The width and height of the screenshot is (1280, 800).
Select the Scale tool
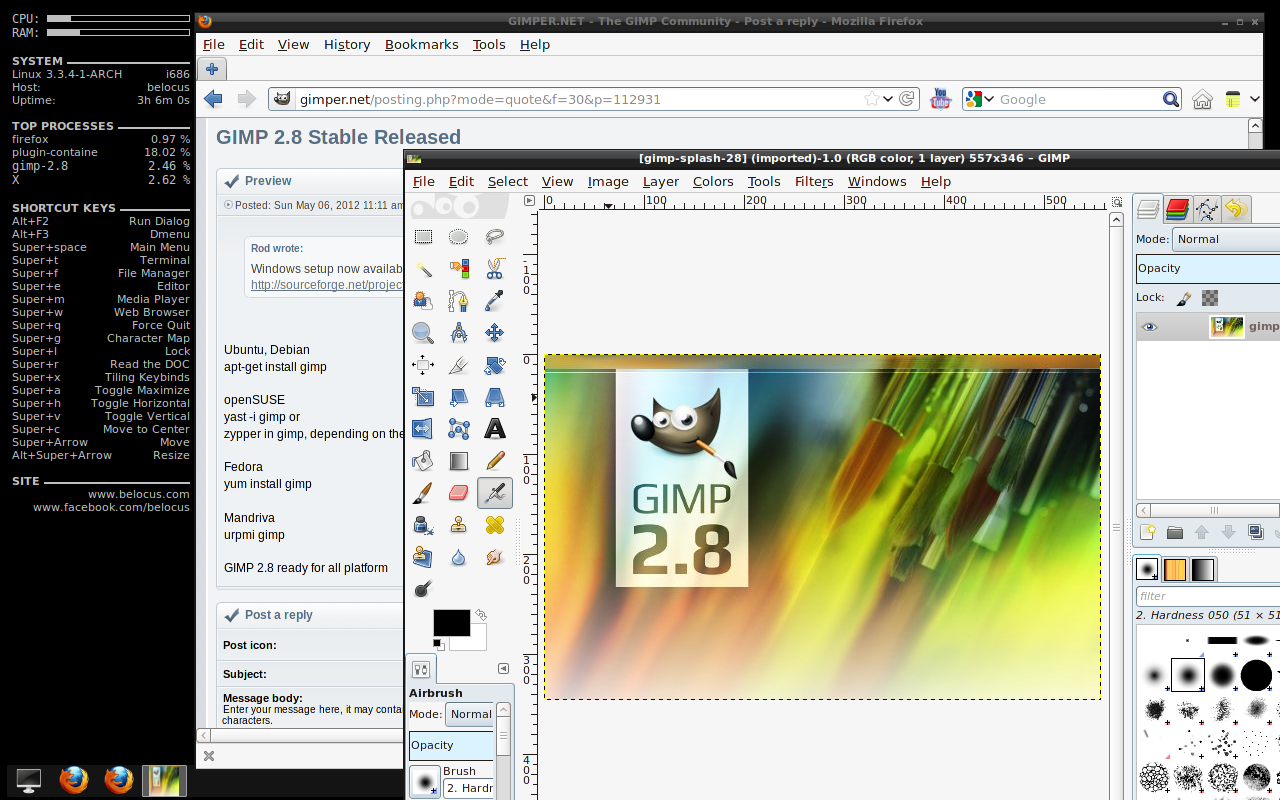pyautogui.click(x=423, y=397)
